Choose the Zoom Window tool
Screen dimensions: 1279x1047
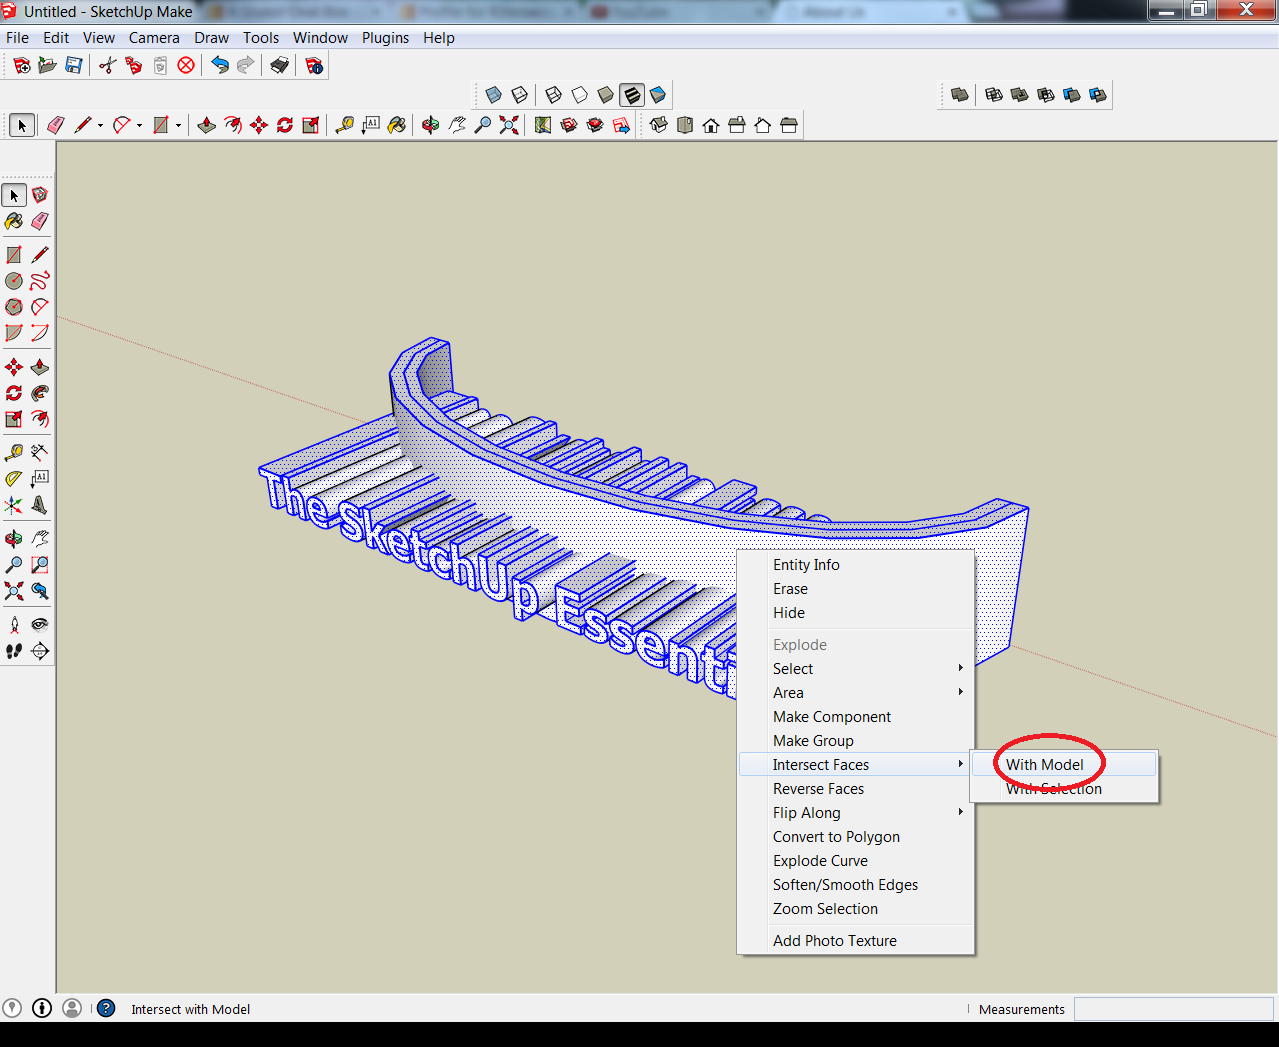(40, 565)
